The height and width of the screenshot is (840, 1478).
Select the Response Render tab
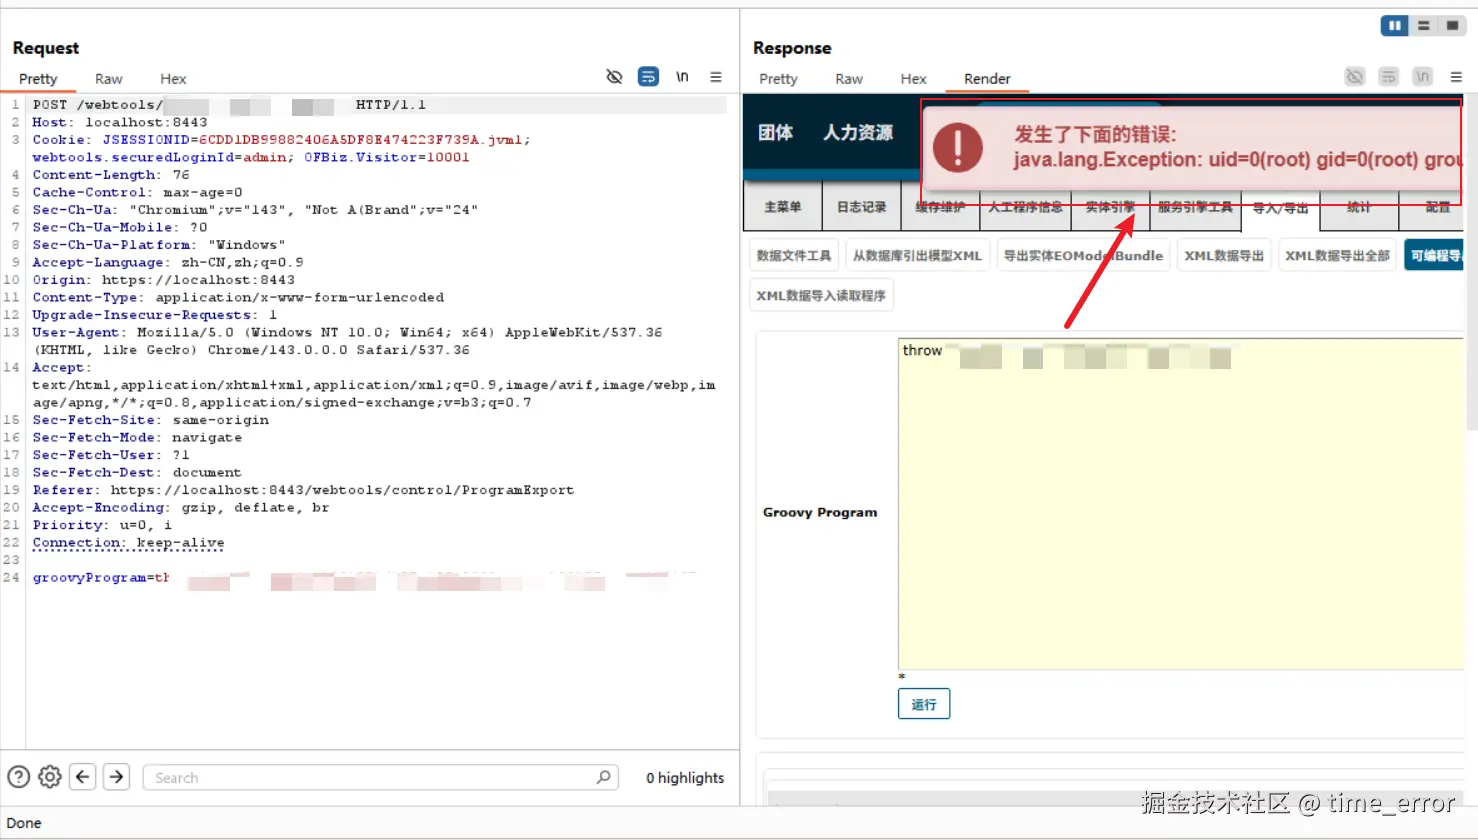[987, 79]
